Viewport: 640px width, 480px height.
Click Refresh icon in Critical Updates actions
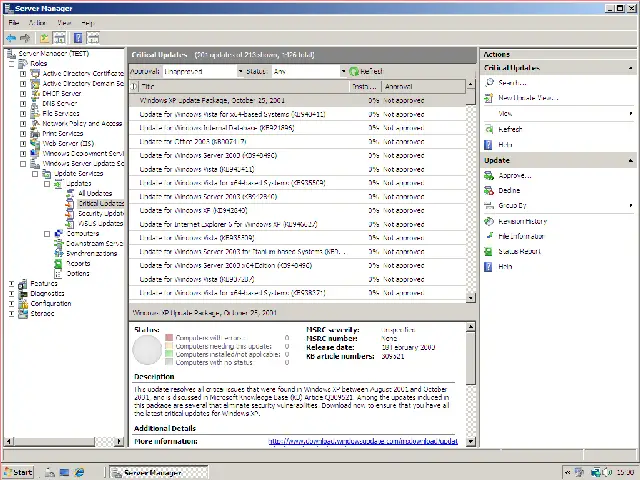coord(489,129)
